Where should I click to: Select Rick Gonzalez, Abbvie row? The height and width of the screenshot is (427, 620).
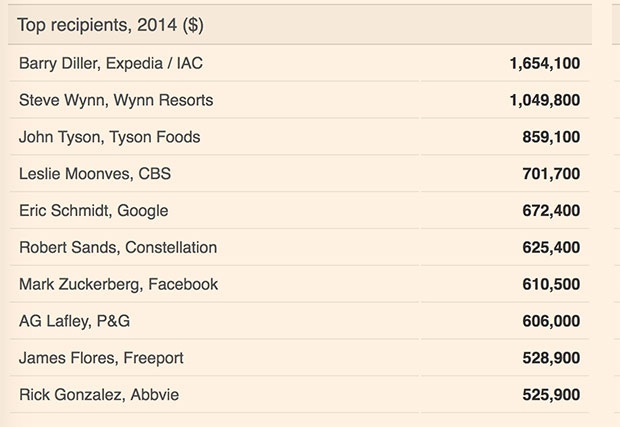300,394
